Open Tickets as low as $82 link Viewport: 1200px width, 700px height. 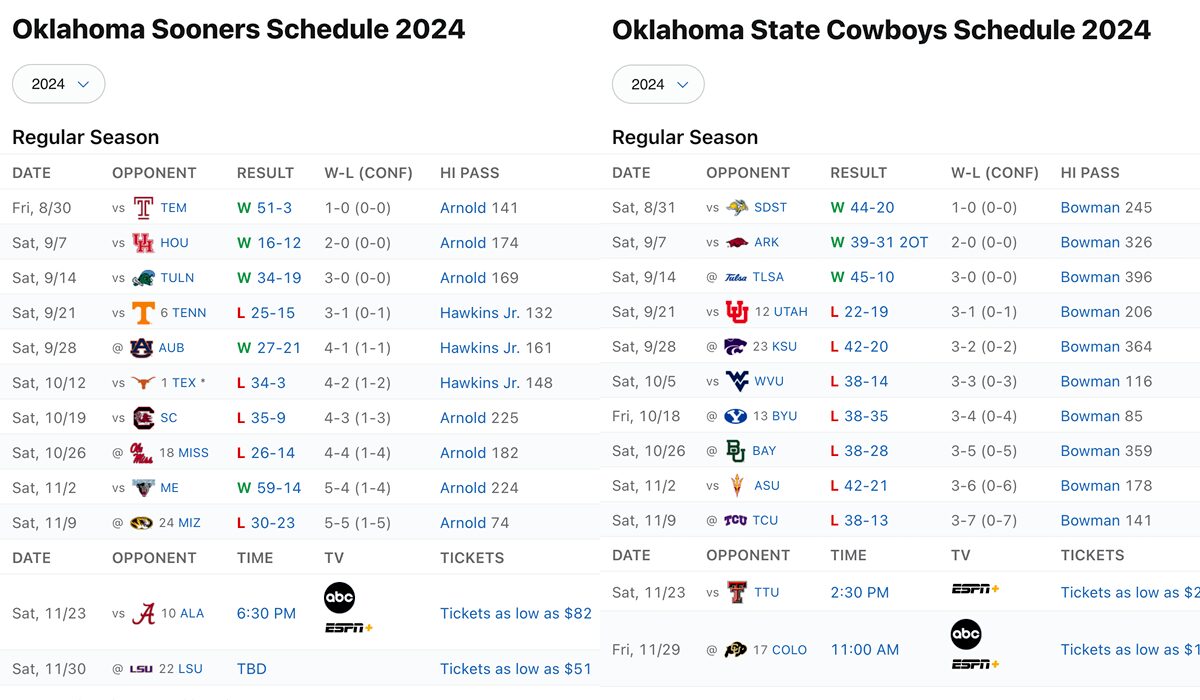pyautogui.click(x=515, y=613)
